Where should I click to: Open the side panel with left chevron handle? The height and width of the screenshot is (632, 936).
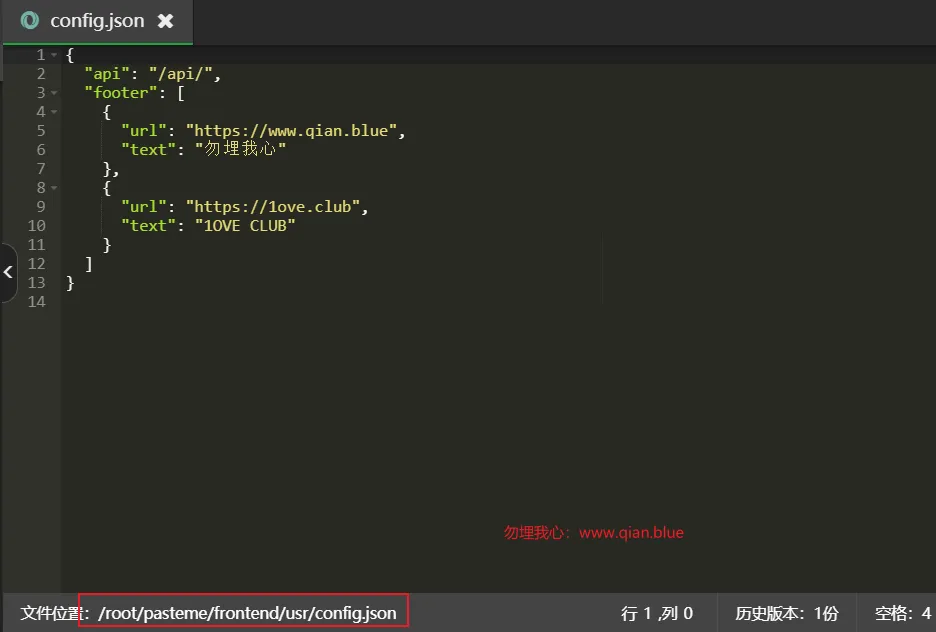8,273
